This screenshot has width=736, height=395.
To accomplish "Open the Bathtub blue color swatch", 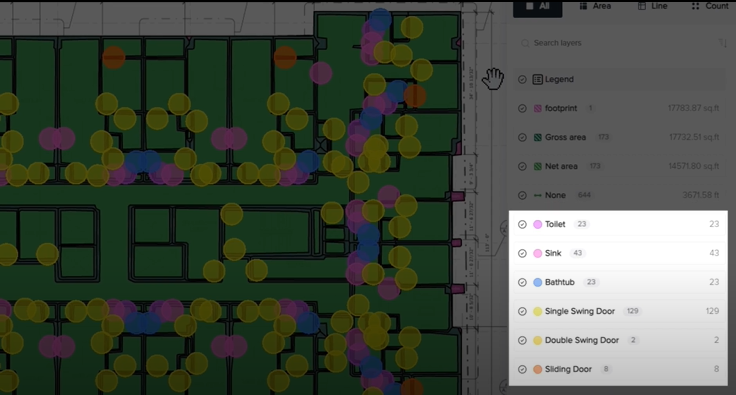I will tap(537, 282).
